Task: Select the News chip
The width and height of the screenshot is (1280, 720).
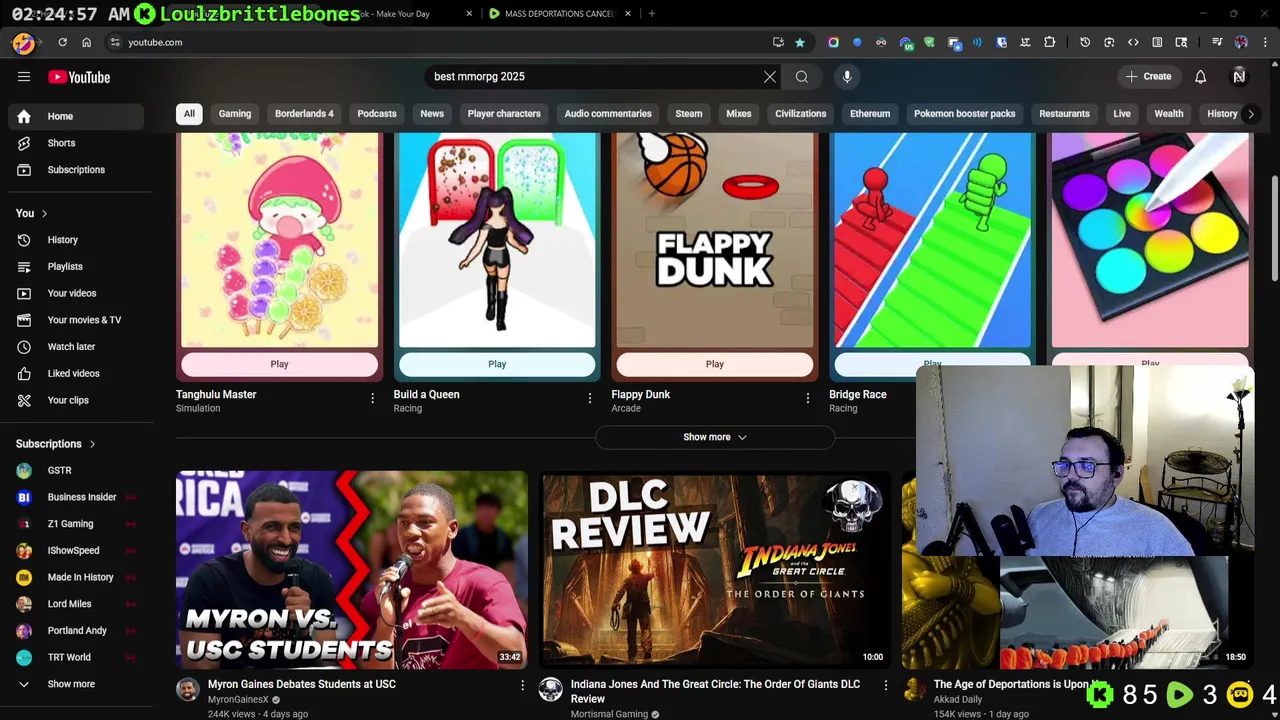Action: [432, 114]
